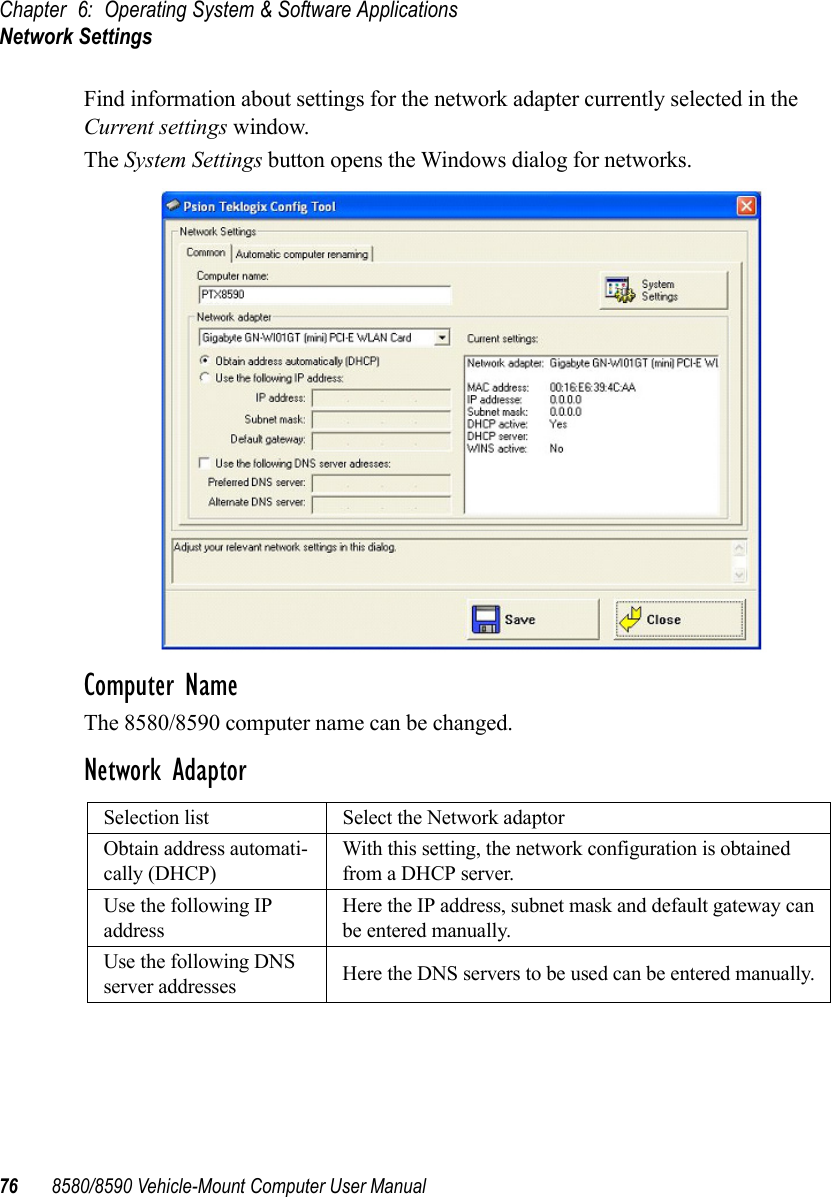831x1197 pixels.
Task: Click the DHCP active Yes entry
Action: point(517,424)
